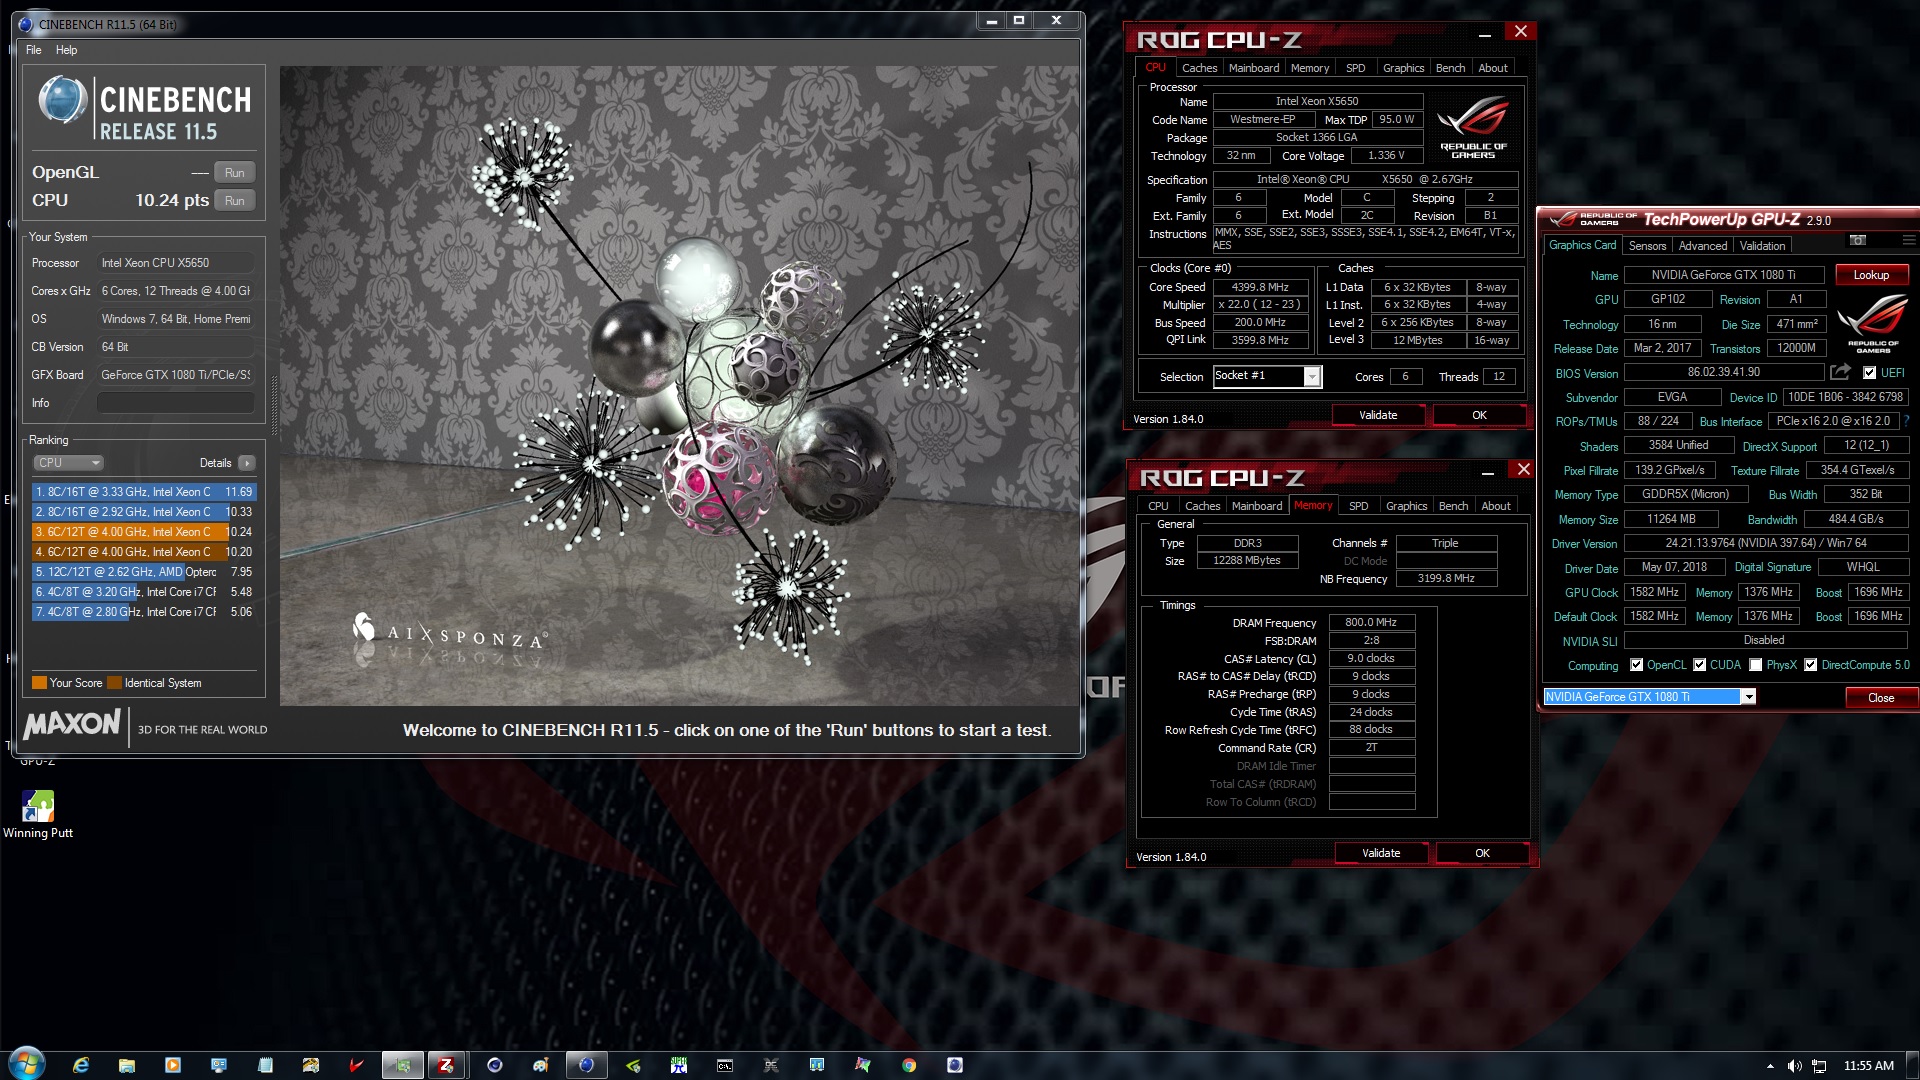The image size is (1920, 1080).
Task: Switch to GPU-Z via its taskbar icon
Action: 403,1065
